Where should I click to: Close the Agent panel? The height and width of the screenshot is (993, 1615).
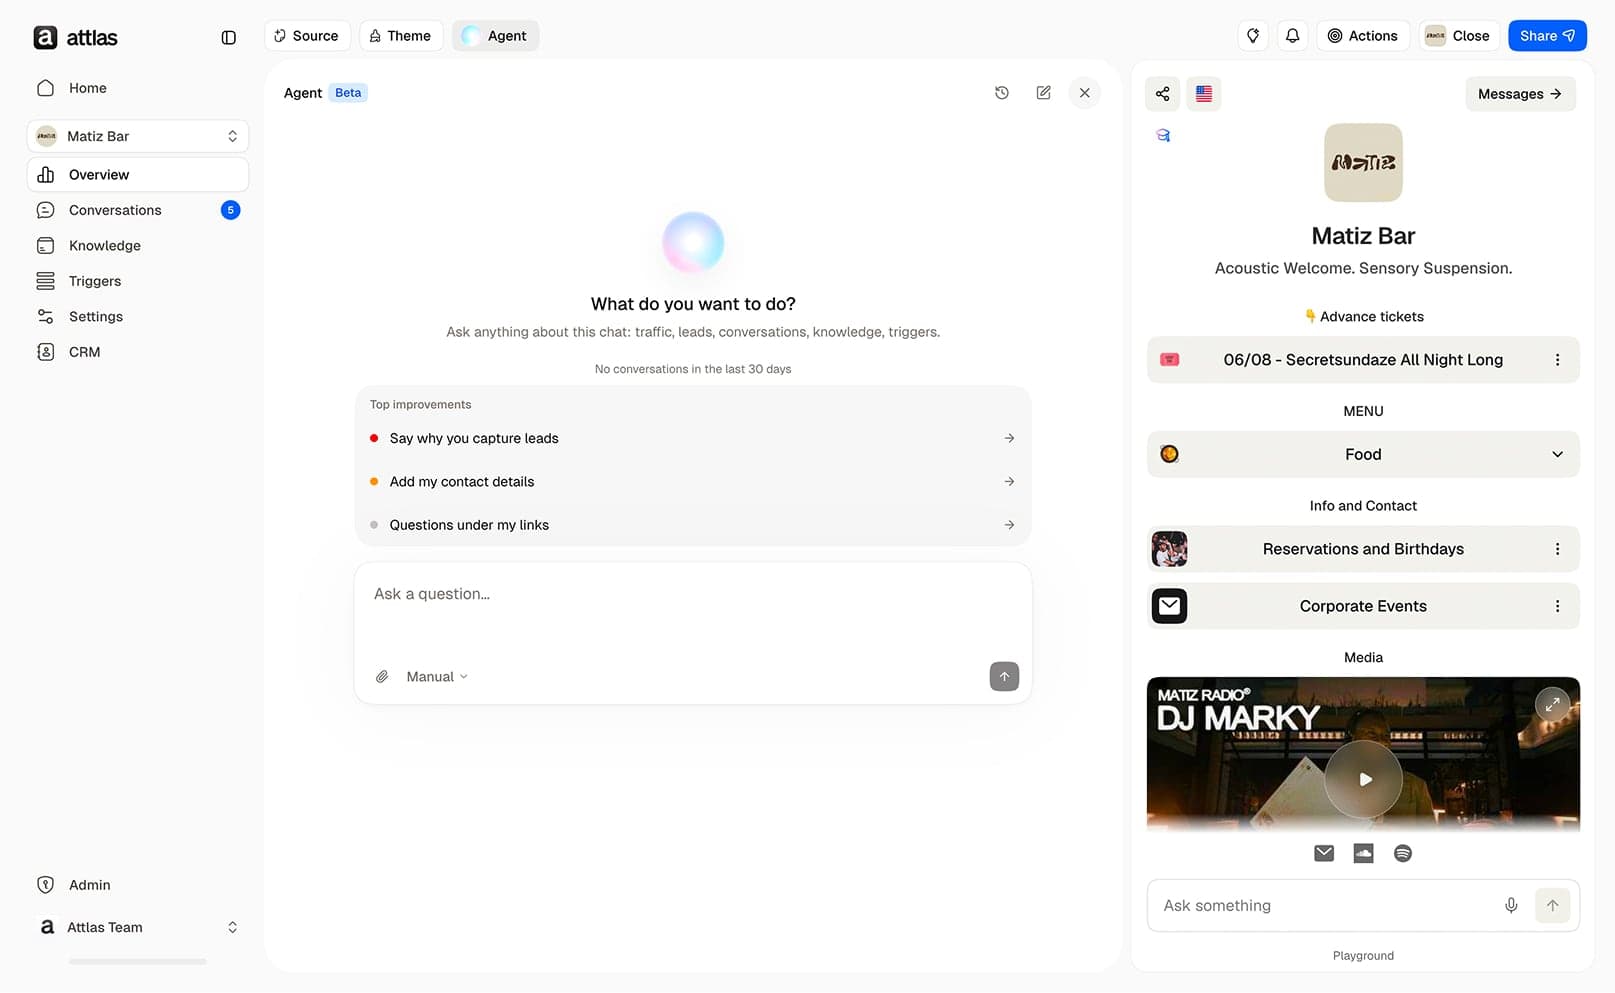[x=1084, y=93]
